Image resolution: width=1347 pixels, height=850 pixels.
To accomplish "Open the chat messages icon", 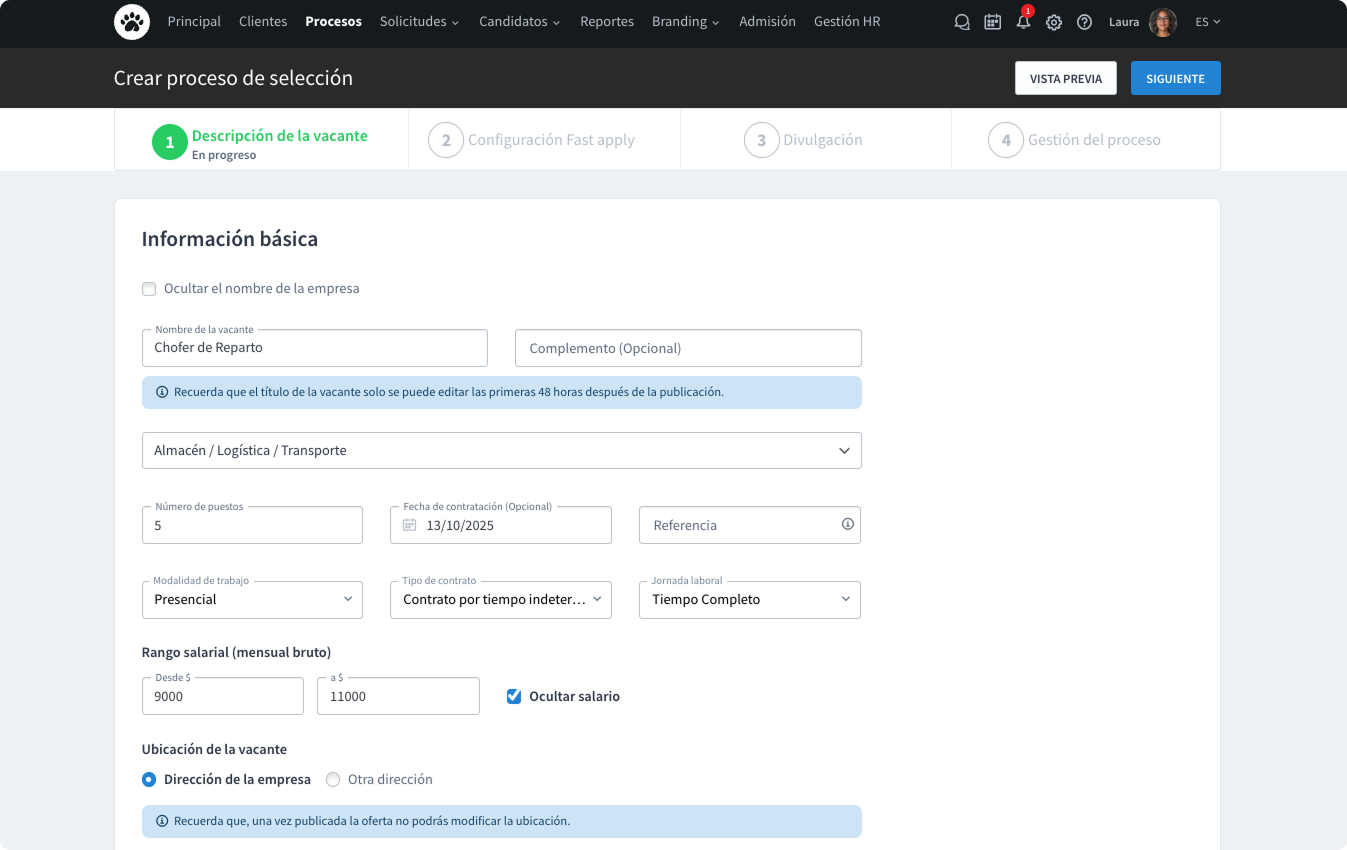I will pyautogui.click(x=962, y=22).
